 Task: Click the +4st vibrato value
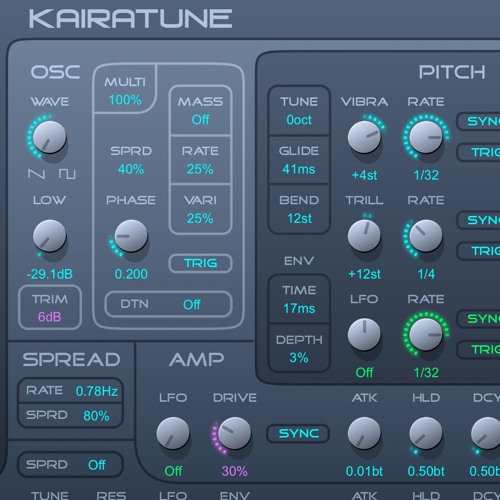tap(364, 175)
